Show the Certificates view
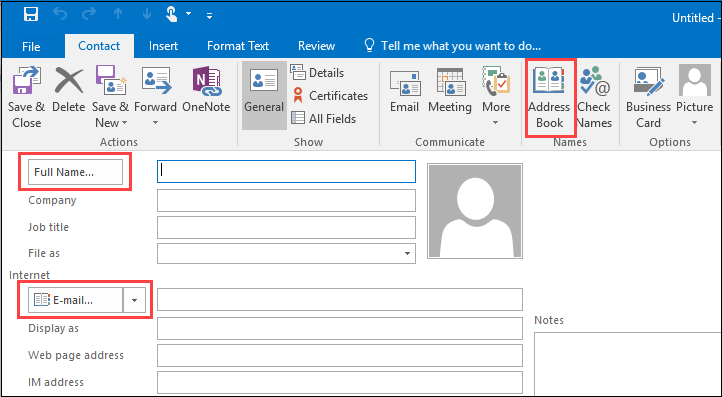This screenshot has height=397, width=722. coord(330,95)
